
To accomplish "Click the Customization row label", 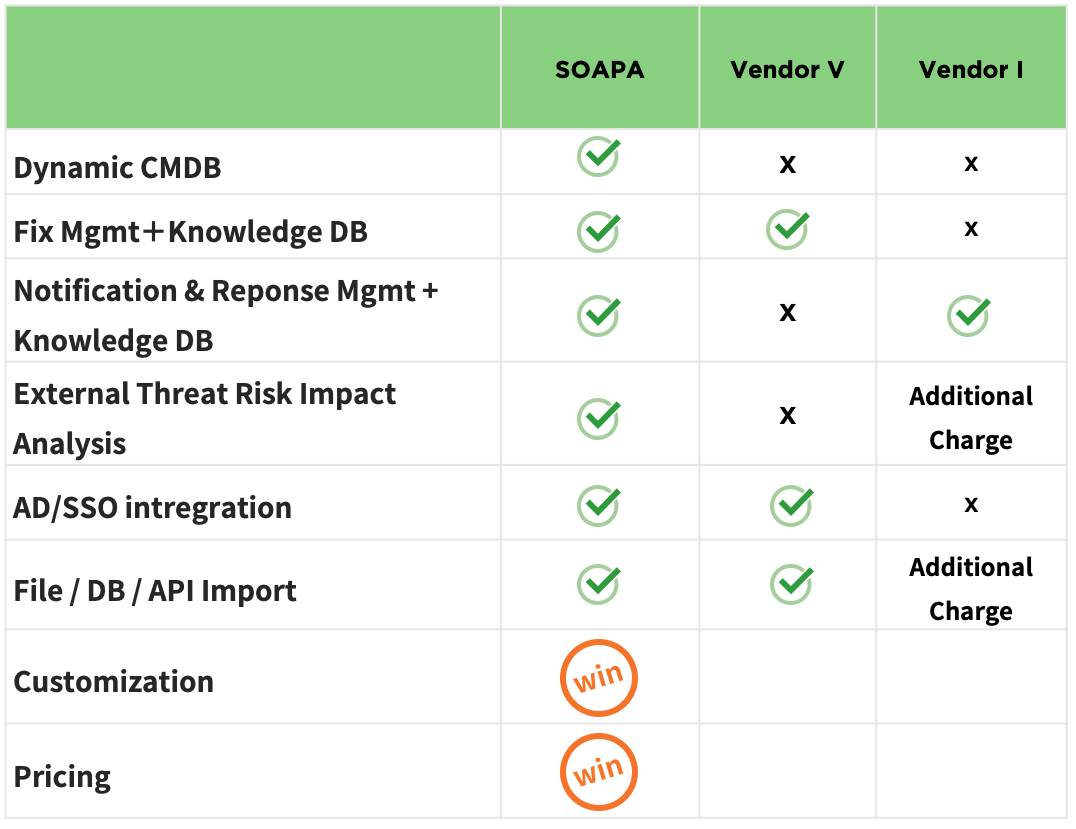I will [x=113, y=682].
